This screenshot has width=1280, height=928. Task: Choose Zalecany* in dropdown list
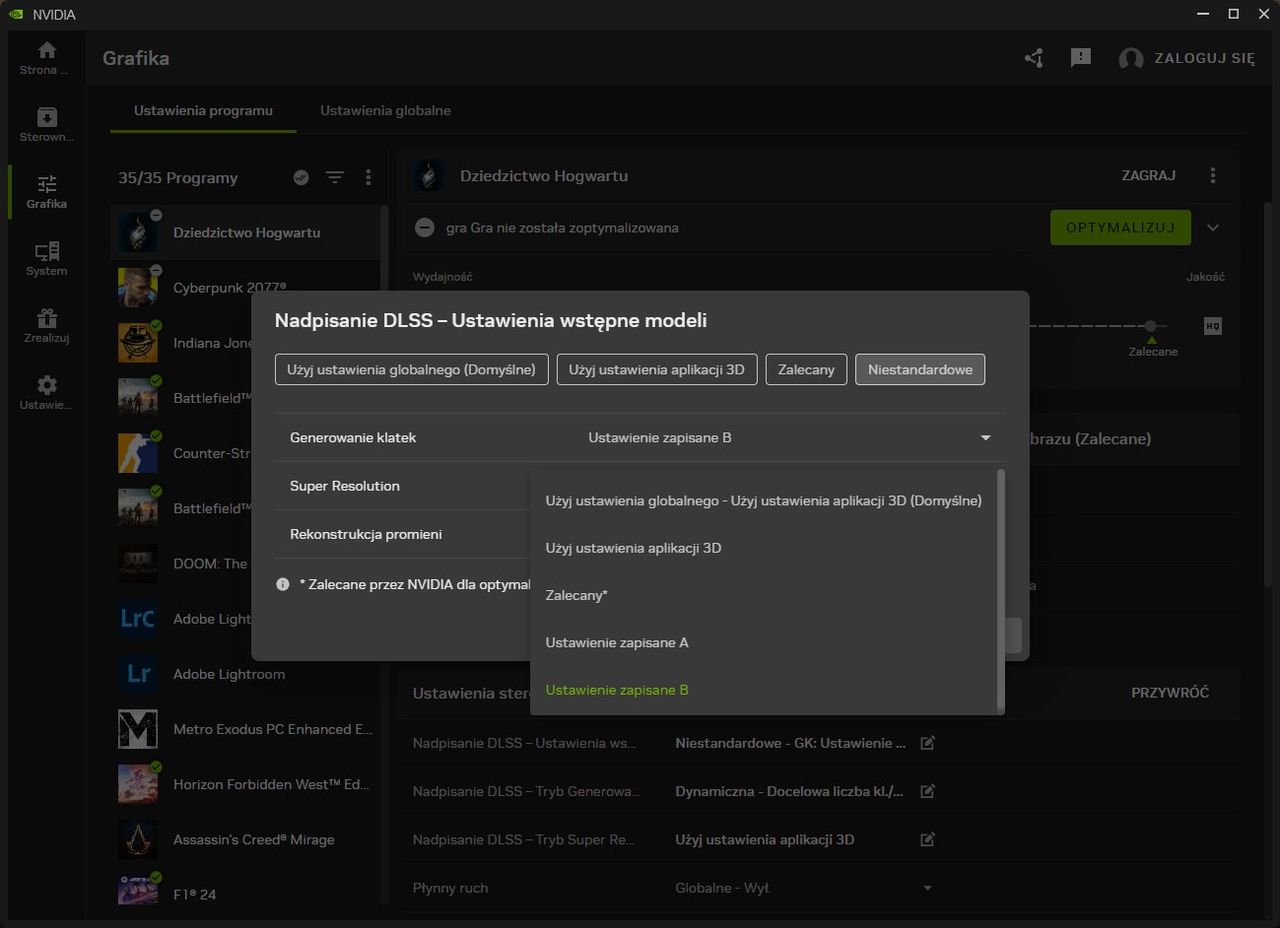tap(764, 595)
